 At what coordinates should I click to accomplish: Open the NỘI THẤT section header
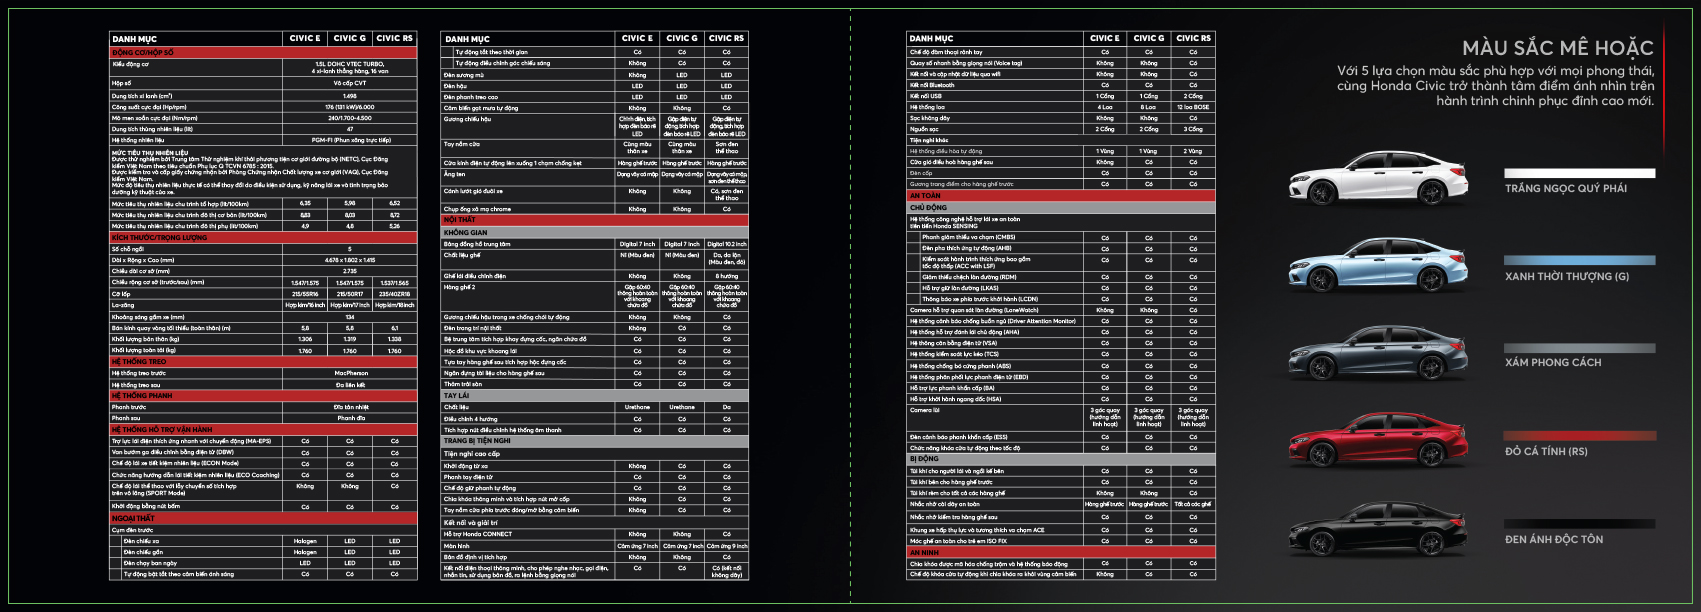(460, 220)
